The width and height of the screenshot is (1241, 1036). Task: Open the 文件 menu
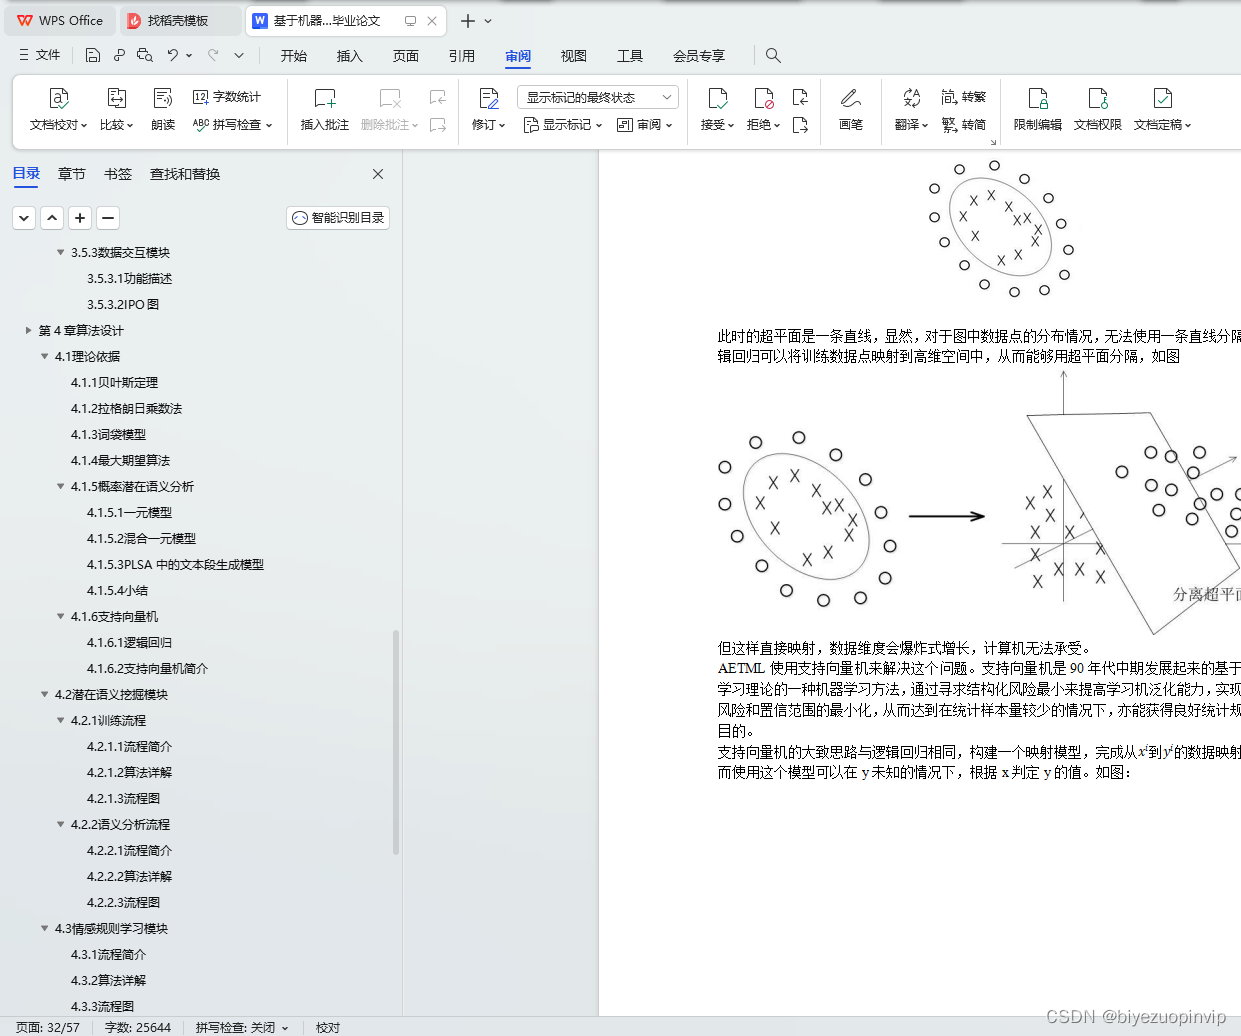point(40,55)
